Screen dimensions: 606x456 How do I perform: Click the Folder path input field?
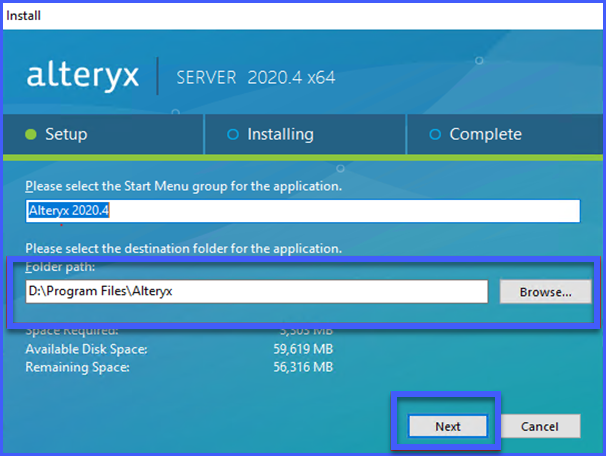[257, 291]
